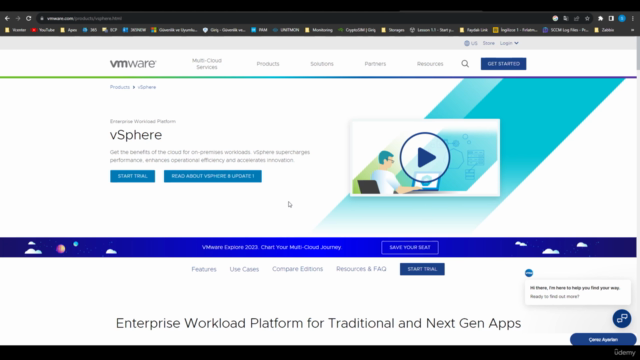Open the Chrome three-dot menu
Viewport: 640px width, 360px height.
coord(633,18)
